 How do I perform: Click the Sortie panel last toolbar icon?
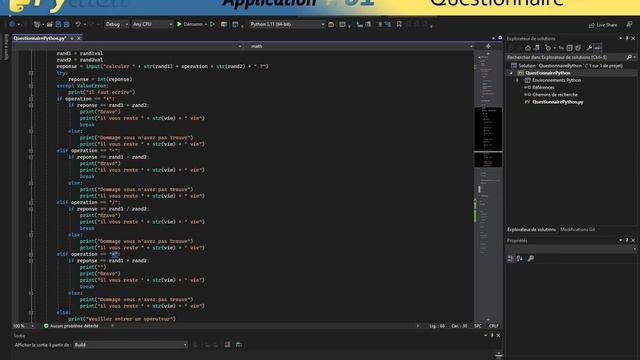tap(239, 345)
